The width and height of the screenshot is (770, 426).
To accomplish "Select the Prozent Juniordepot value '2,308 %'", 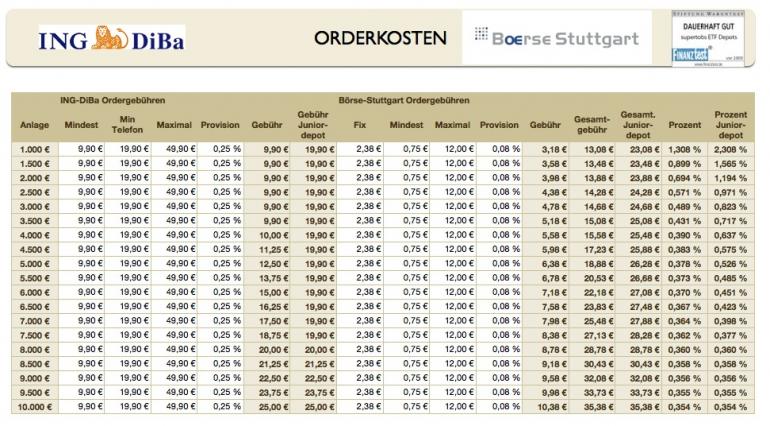I will [731, 149].
